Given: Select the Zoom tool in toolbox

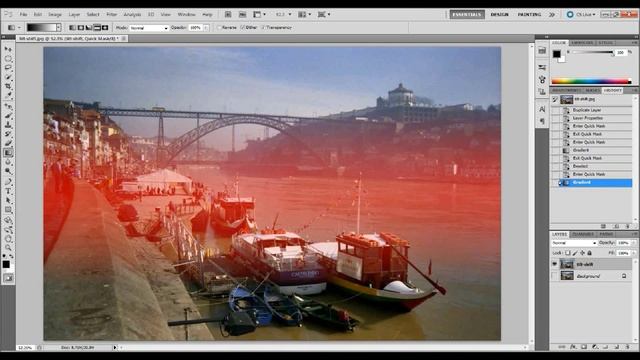Looking at the screenshot, I should click(x=8, y=247).
